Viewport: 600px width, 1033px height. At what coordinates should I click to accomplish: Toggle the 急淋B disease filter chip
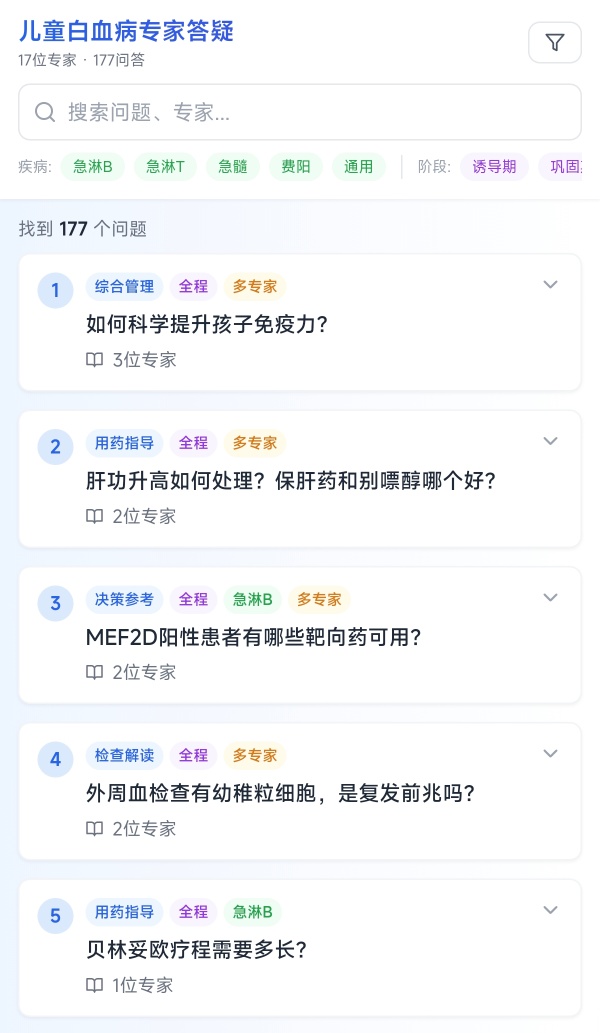(x=93, y=167)
